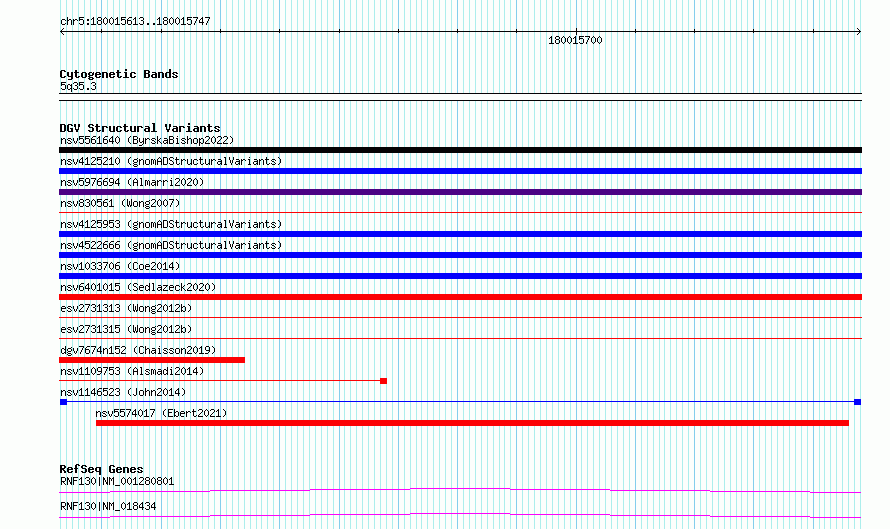The image size is (890, 529).
Task: Open the nsv5976694 (Almarri2020) label
Action: 132,182
